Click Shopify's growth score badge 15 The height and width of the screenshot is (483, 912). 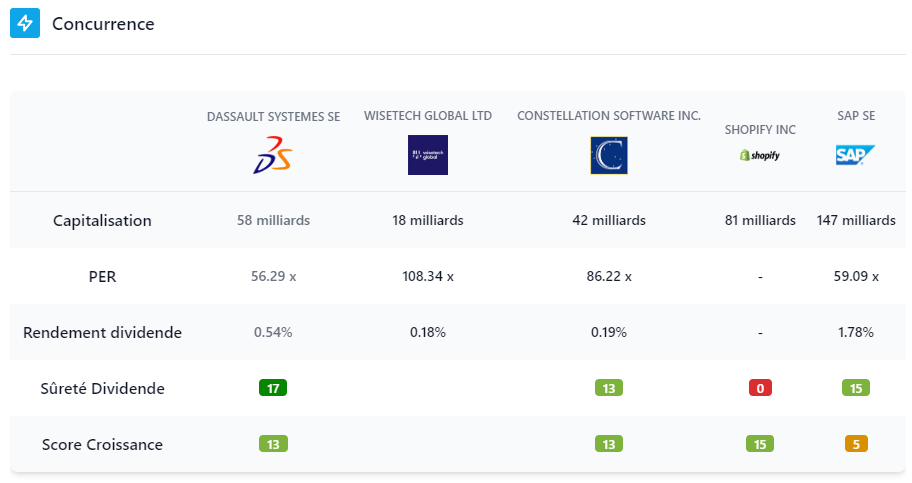[x=760, y=444]
